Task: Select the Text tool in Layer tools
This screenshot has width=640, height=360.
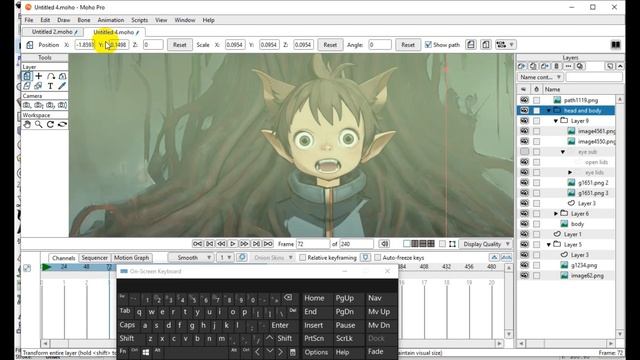Action: (50, 86)
